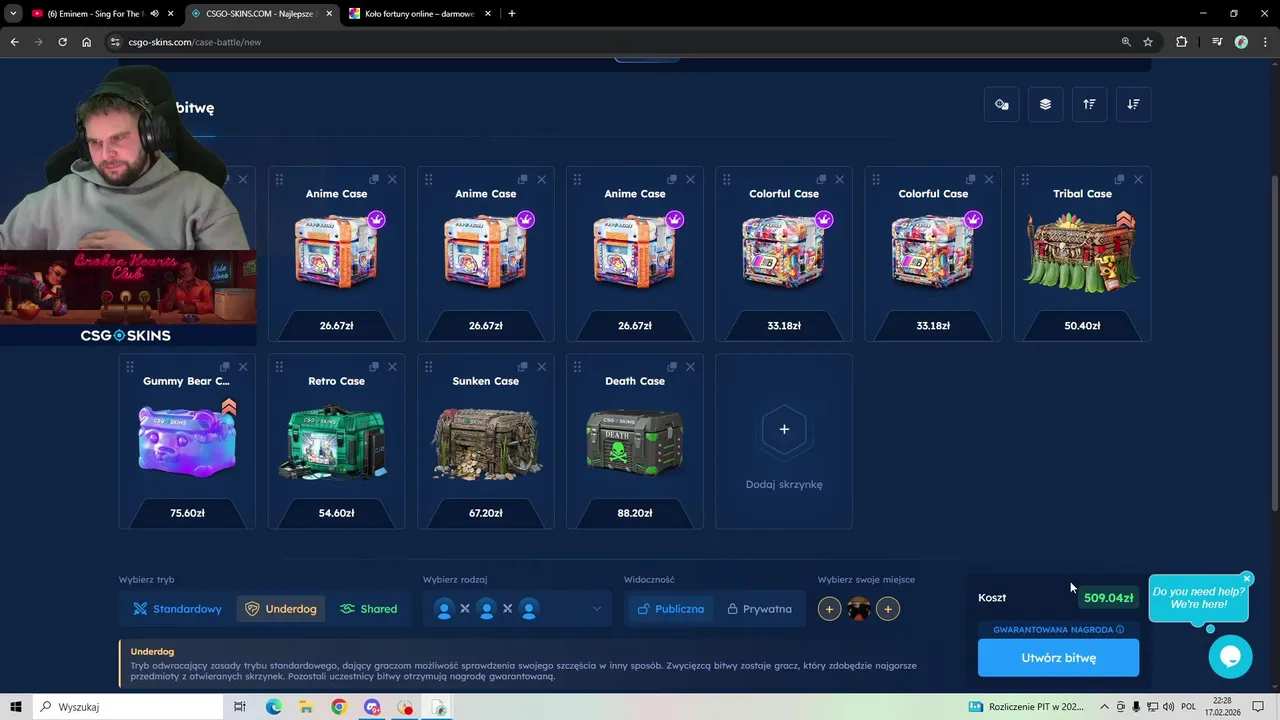
Task: Open the live chat support bubble
Action: coord(1230,657)
